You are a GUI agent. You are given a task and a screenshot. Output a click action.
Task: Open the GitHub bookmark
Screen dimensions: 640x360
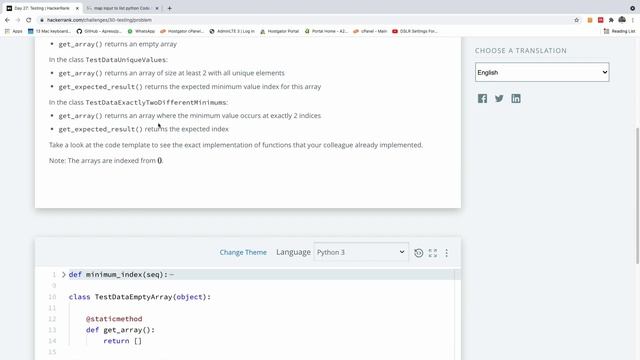99,31
